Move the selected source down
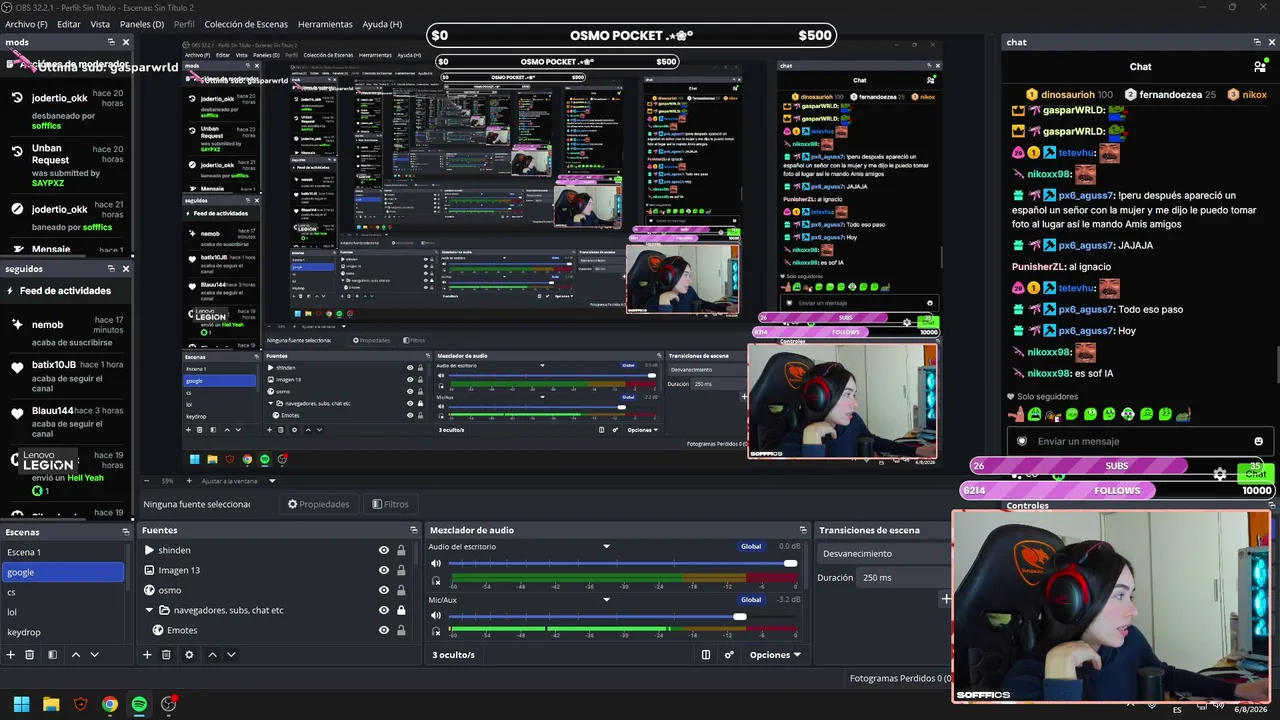Image resolution: width=1280 pixels, height=720 pixels. pos(231,655)
